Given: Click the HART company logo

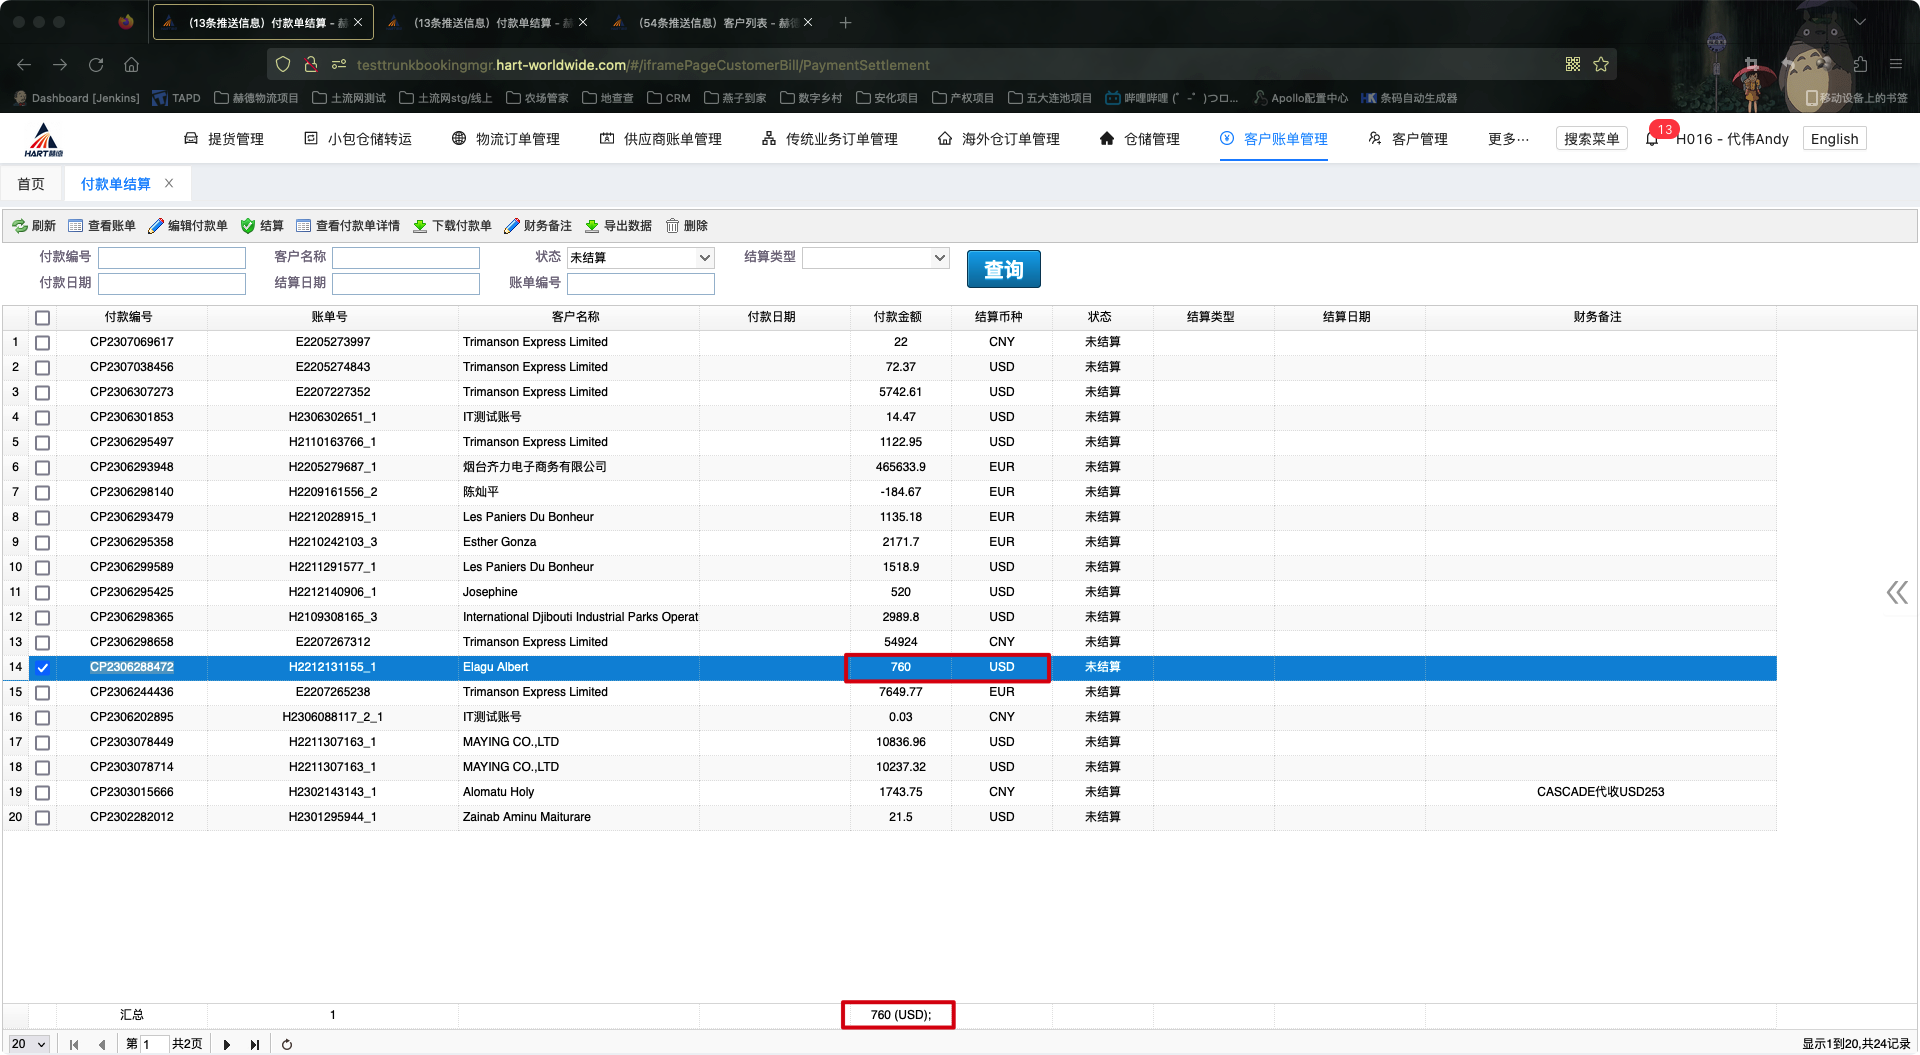Looking at the screenshot, I should coord(44,140).
